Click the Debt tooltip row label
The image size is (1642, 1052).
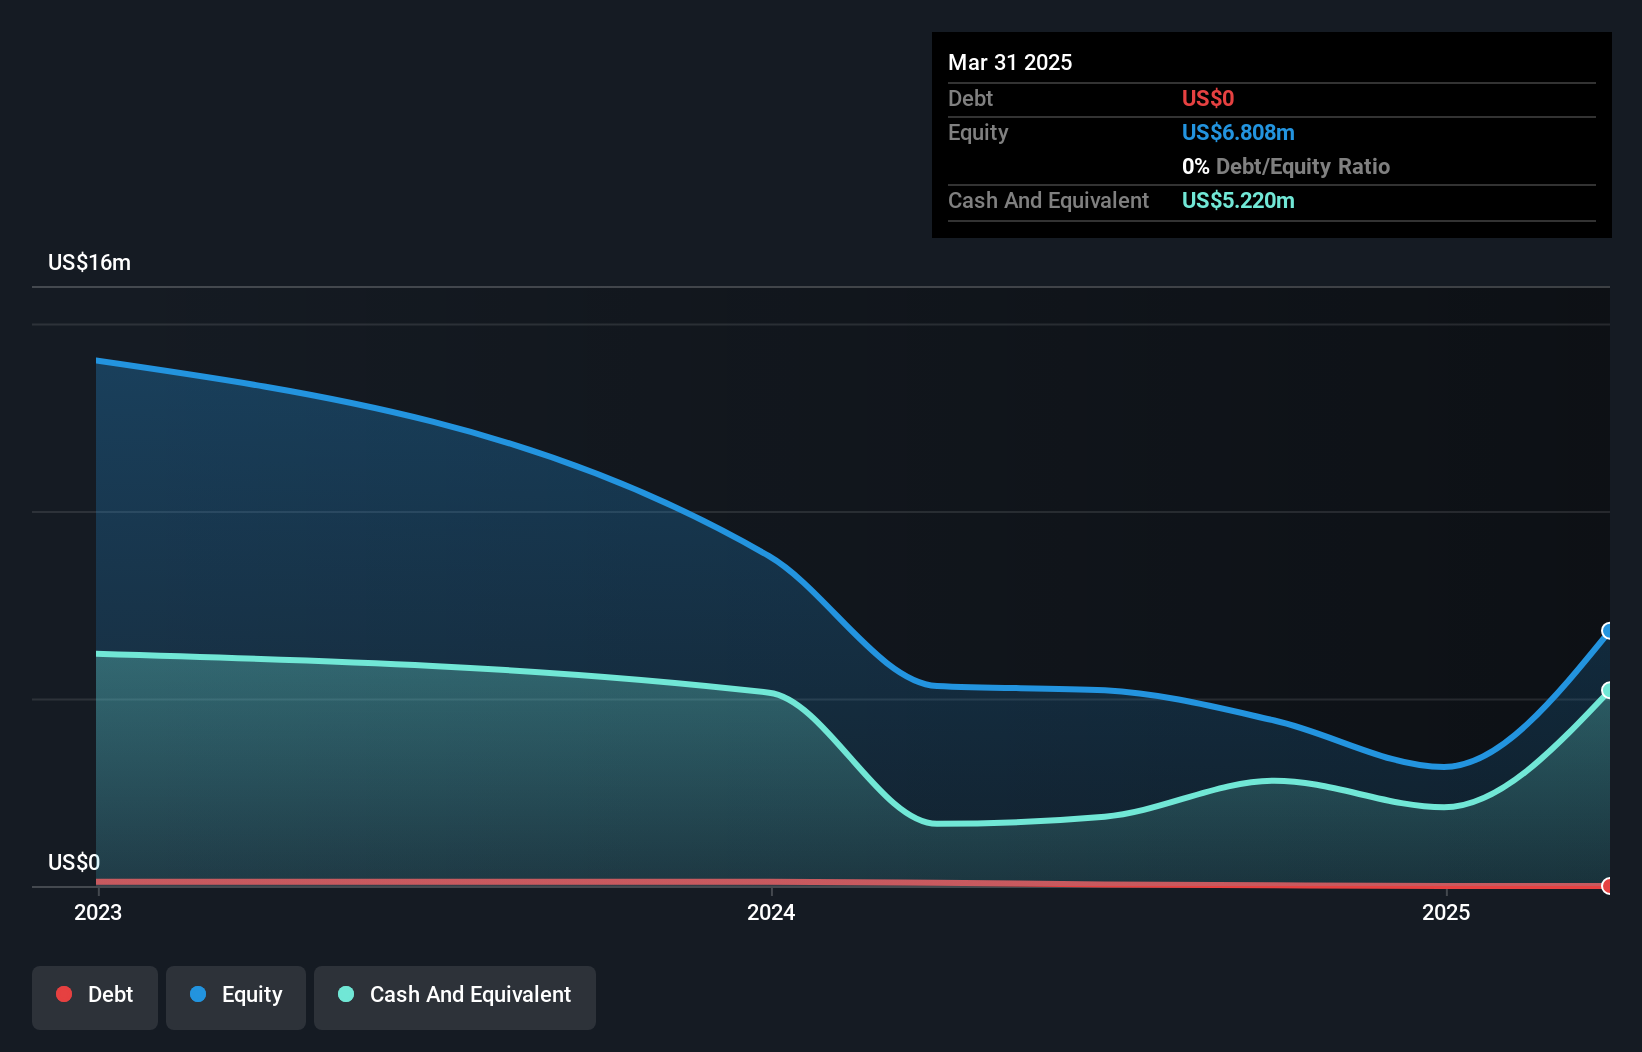970,99
